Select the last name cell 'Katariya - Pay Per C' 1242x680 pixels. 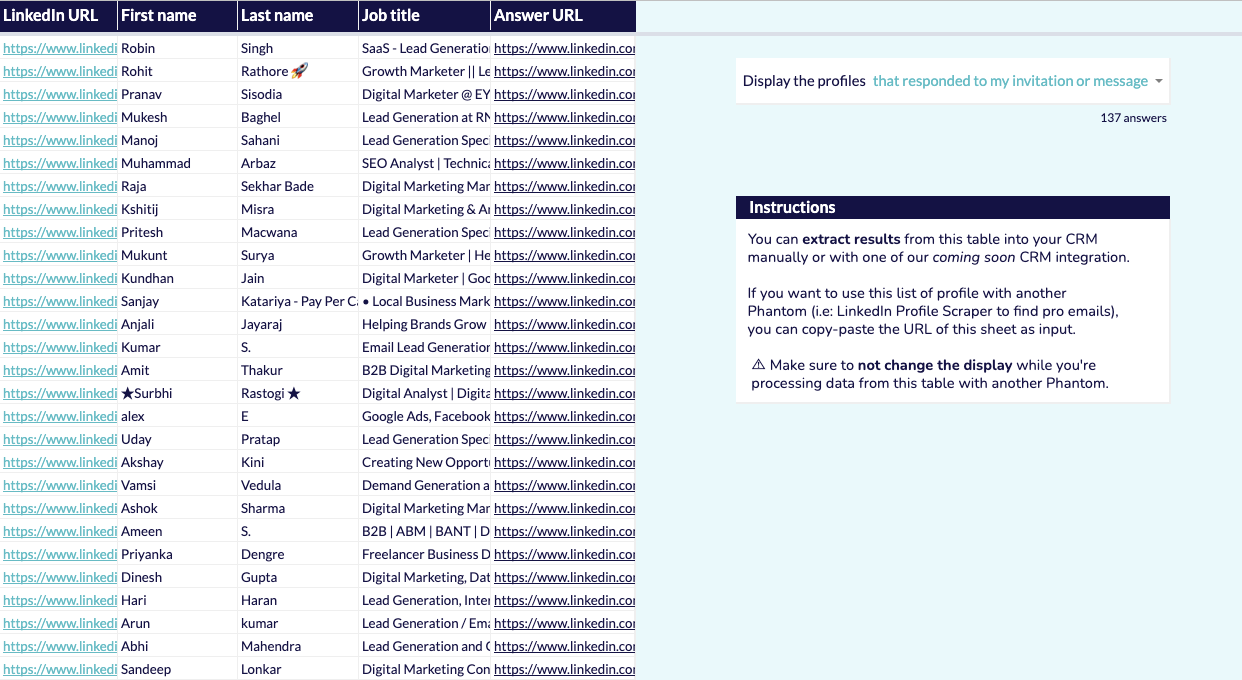click(298, 301)
